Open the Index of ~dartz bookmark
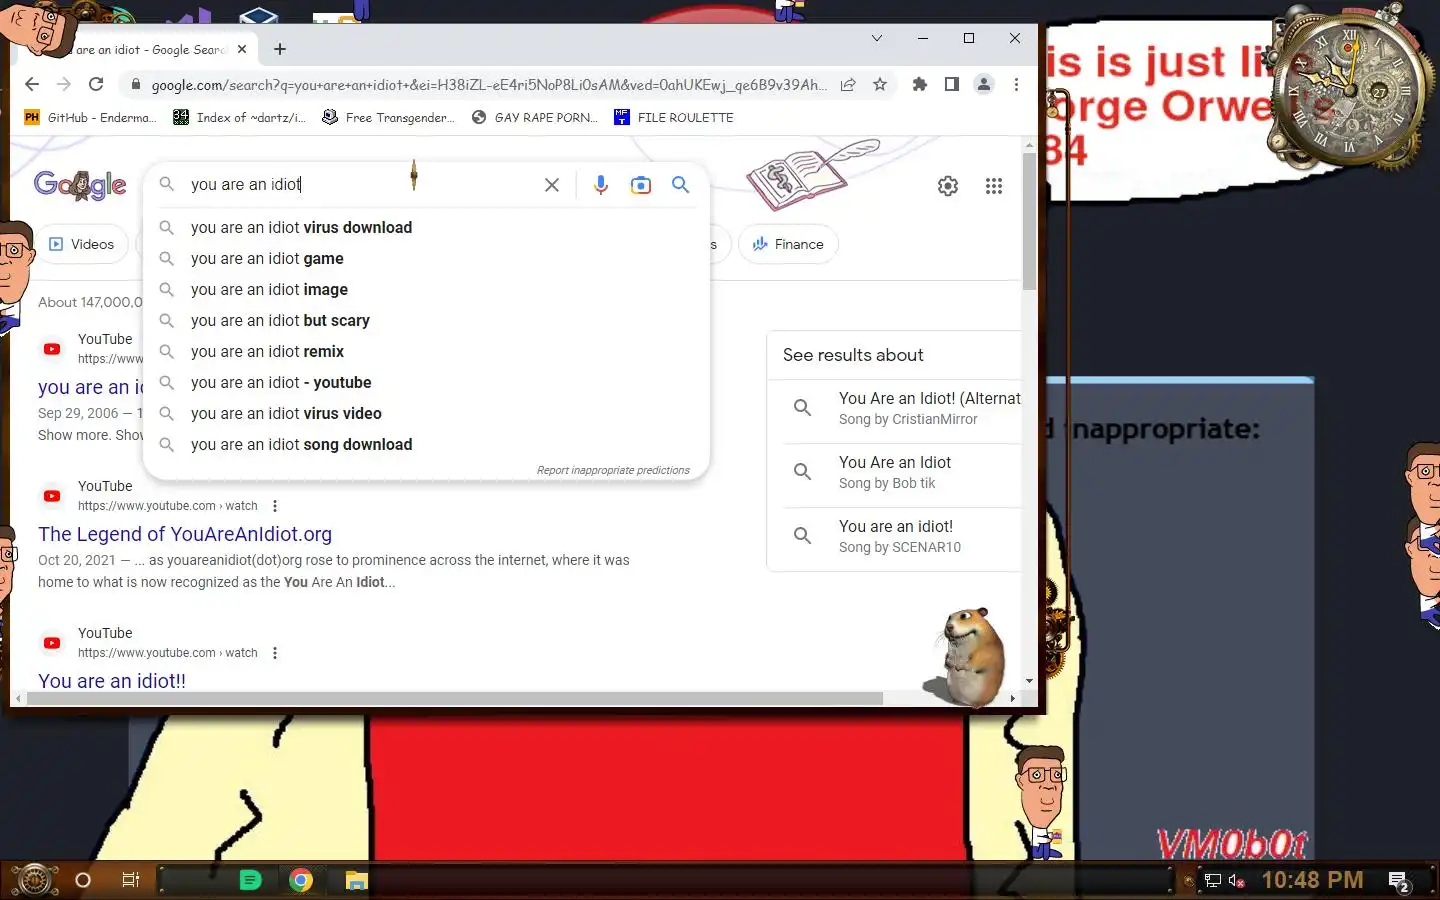 [x=240, y=117]
